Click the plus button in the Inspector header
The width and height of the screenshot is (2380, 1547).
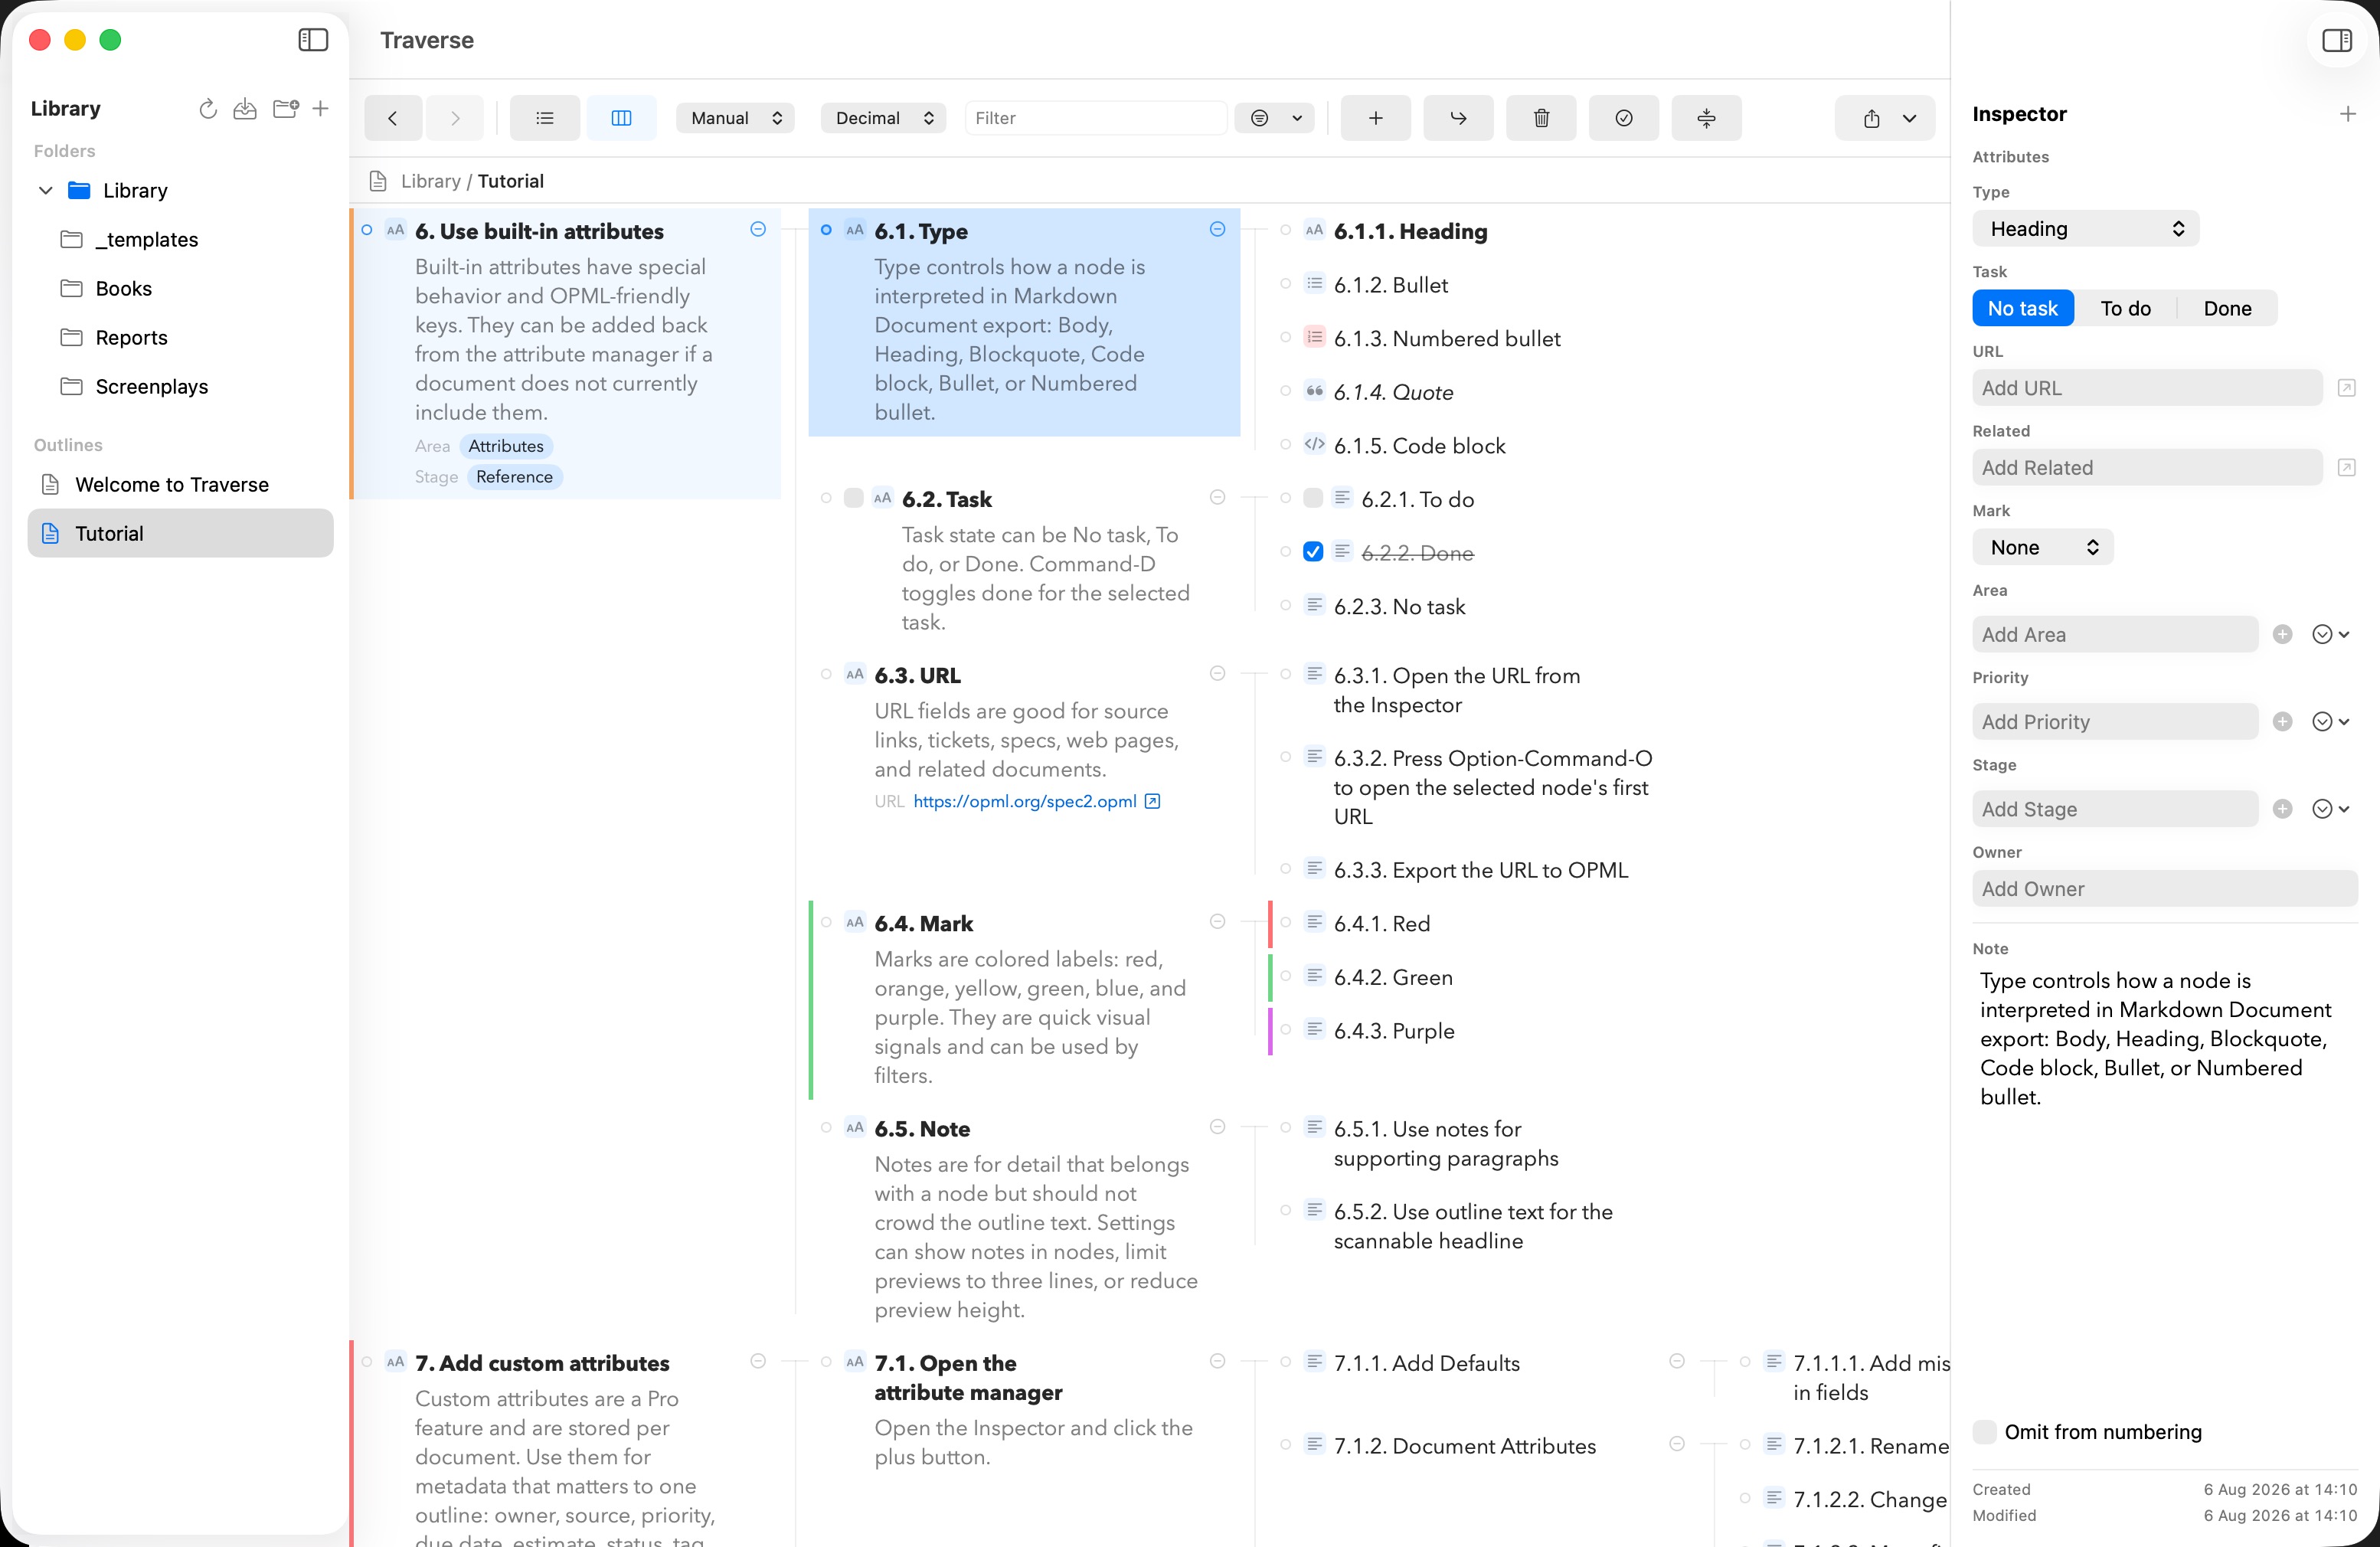click(x=2347, y=114)
